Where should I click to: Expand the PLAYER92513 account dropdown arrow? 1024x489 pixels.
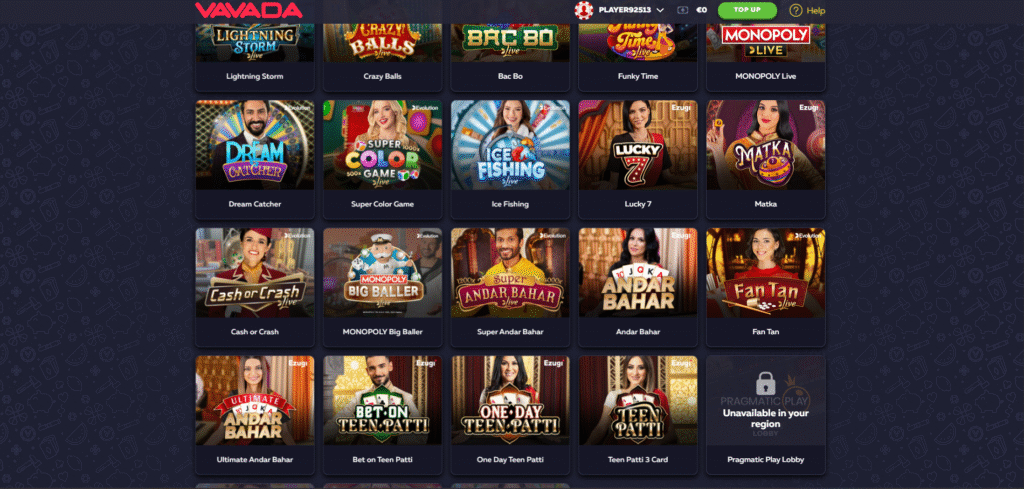pos(660,10)
